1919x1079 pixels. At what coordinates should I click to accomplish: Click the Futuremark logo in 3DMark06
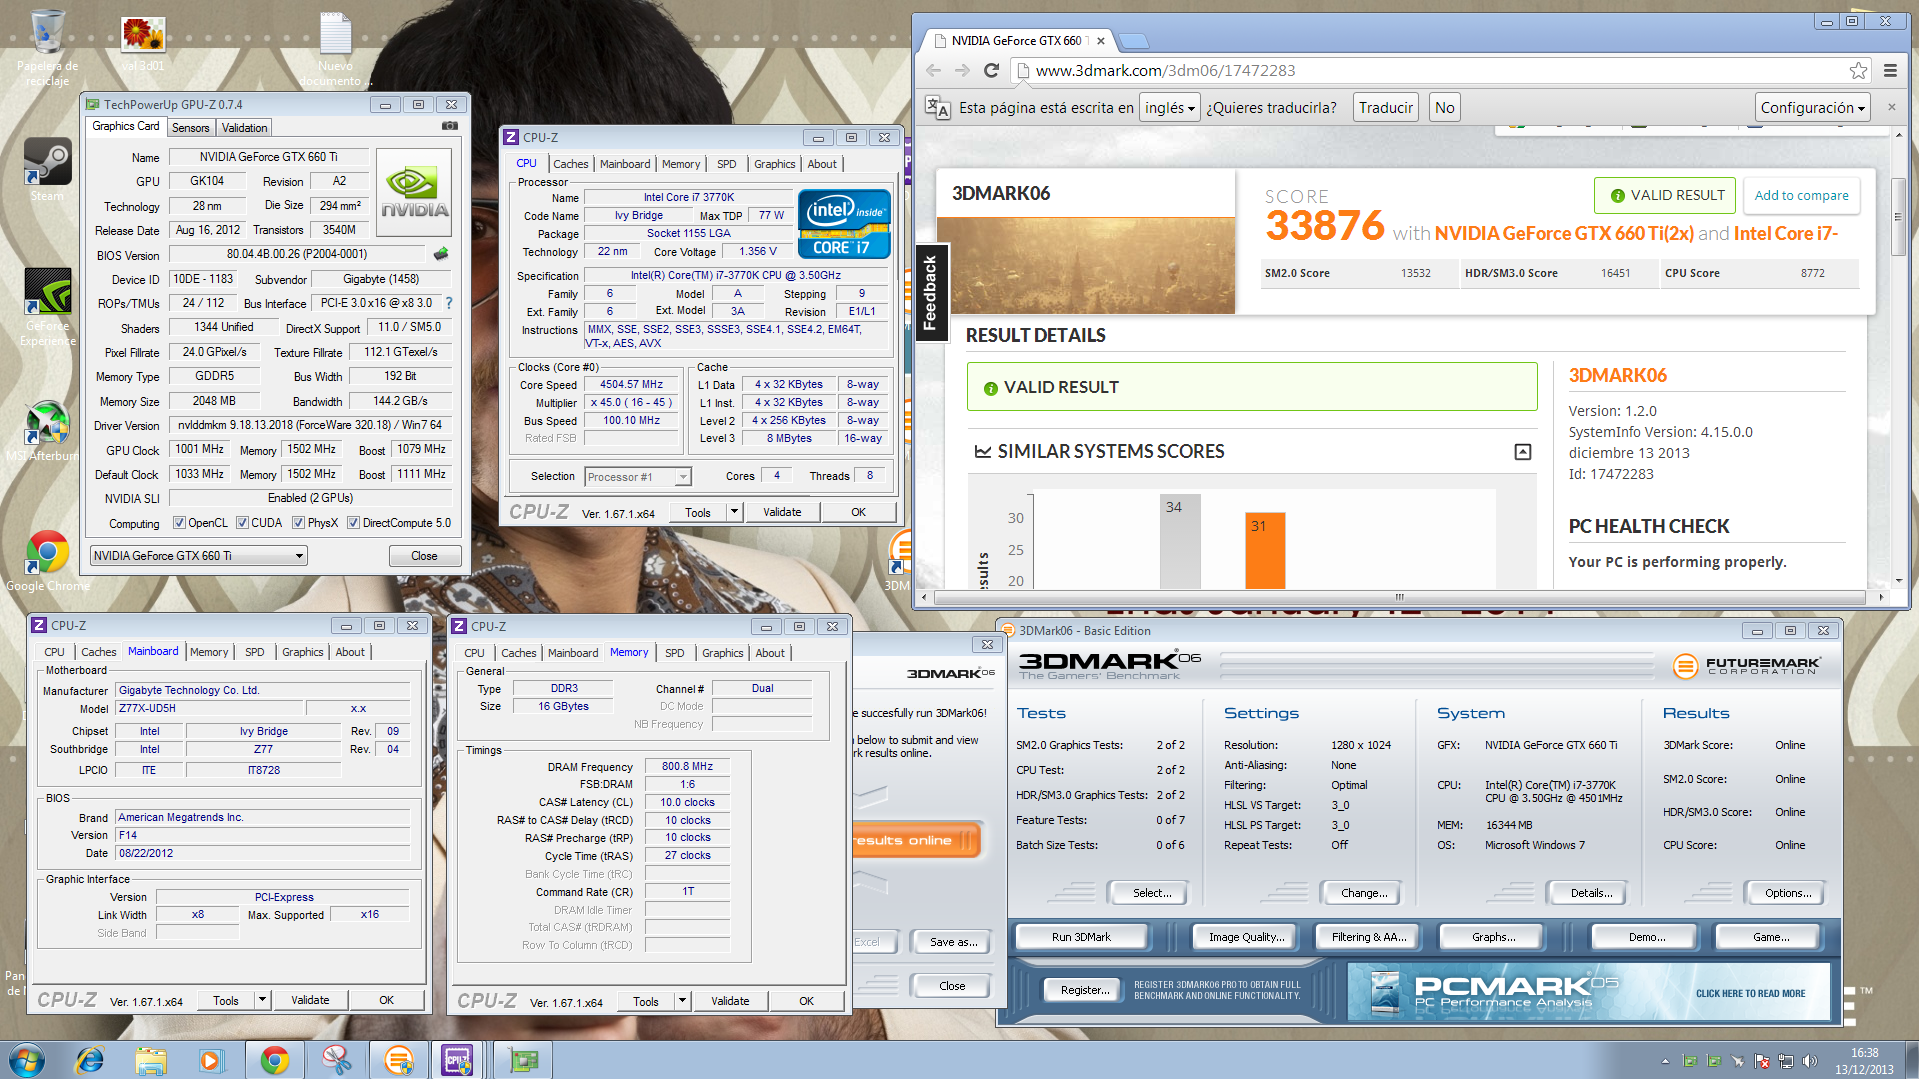(x=1747, y=666)
